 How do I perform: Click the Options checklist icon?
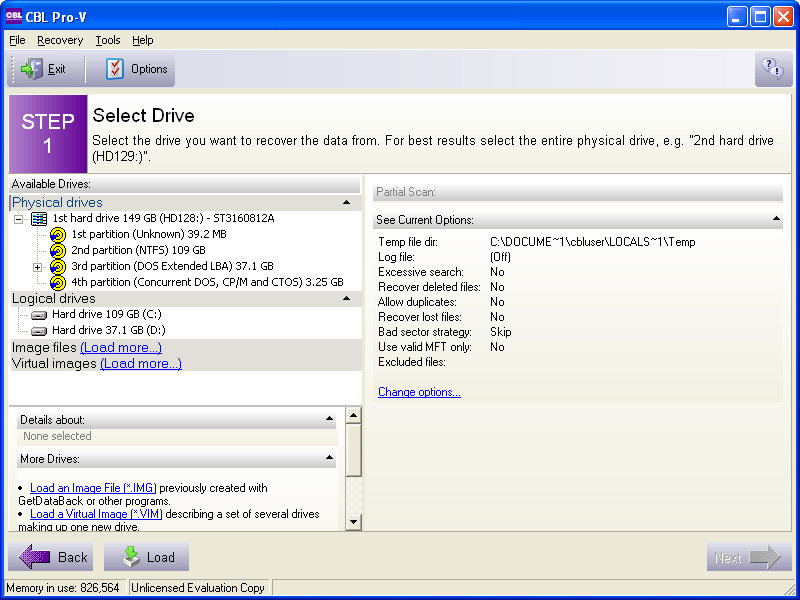[x=115, y=69]
